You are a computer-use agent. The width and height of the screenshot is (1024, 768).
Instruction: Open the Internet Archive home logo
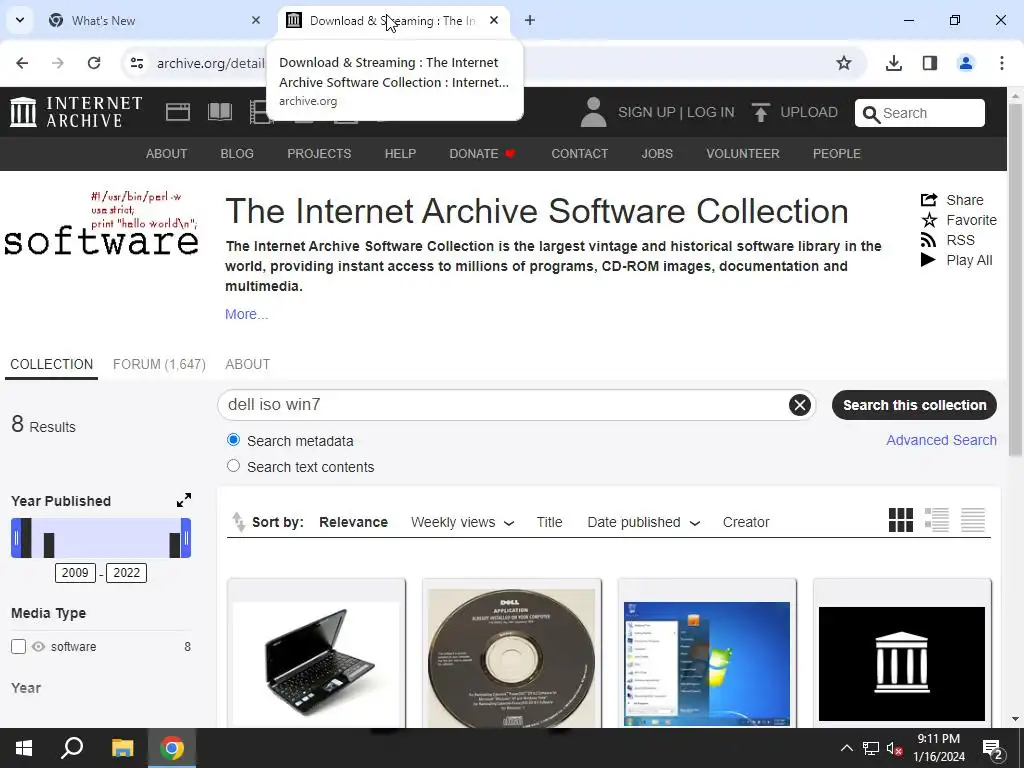point(76,112)
